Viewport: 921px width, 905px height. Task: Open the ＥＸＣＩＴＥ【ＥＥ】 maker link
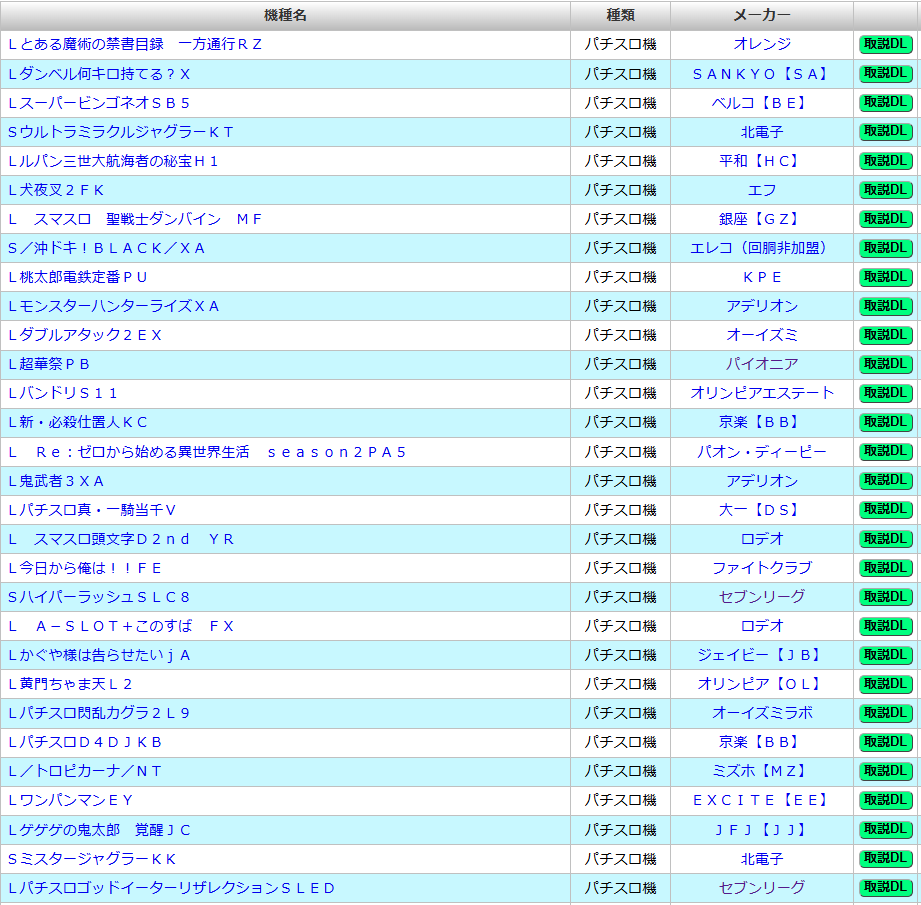[x=762, y=800]
